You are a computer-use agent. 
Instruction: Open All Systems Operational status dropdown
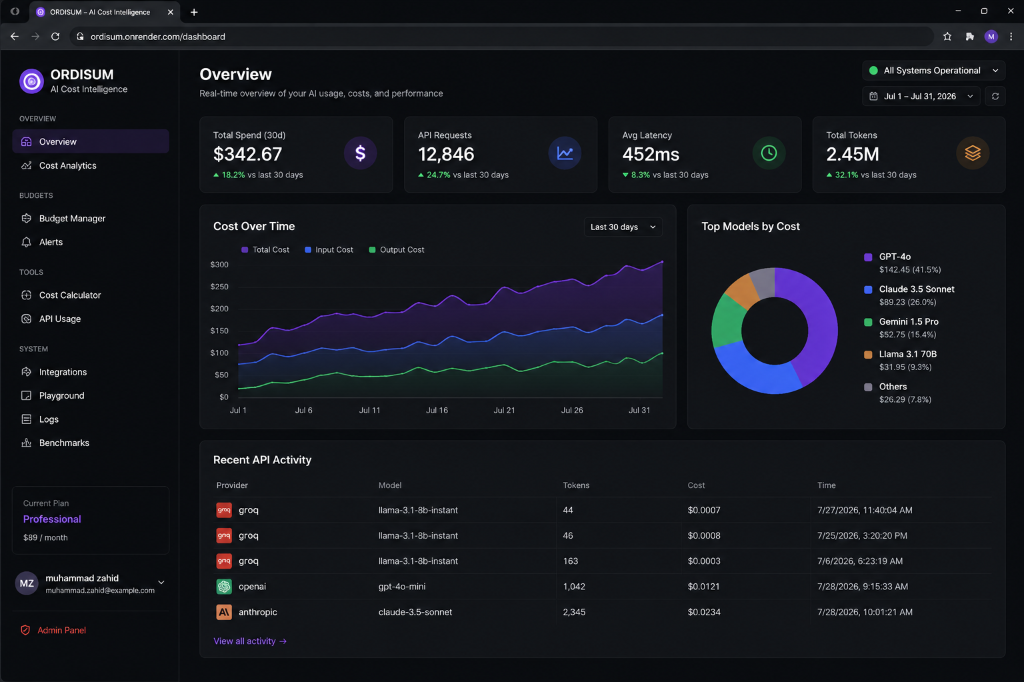click(933, 71)
